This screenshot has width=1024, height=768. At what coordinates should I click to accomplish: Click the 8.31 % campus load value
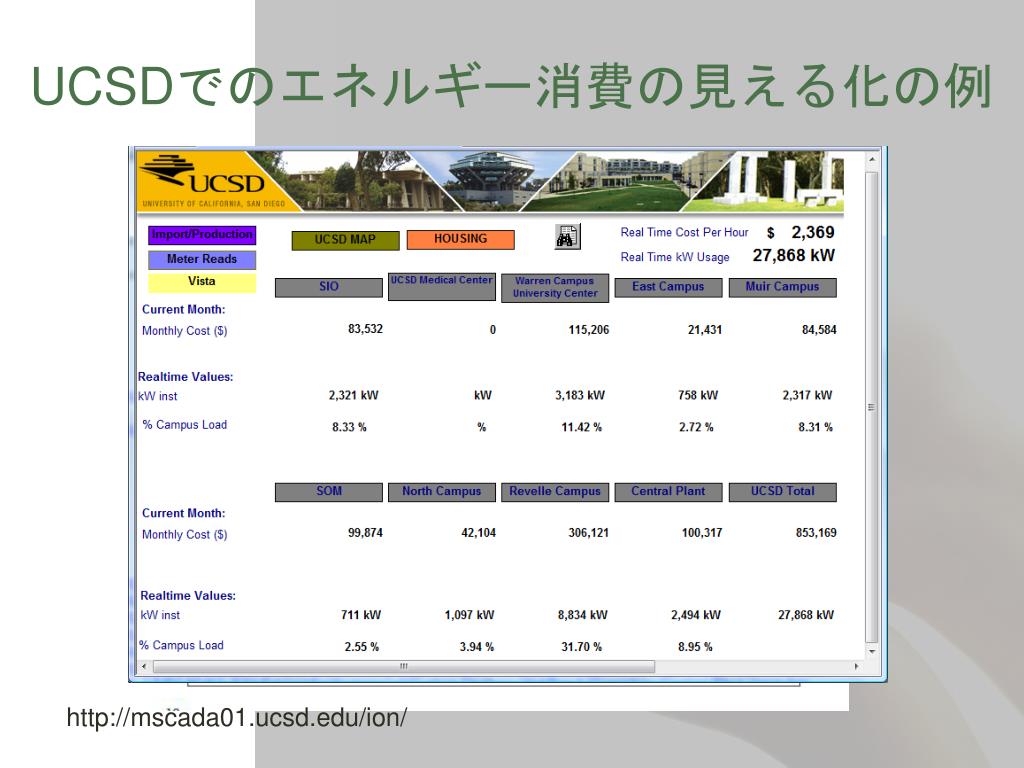[815, 427]
